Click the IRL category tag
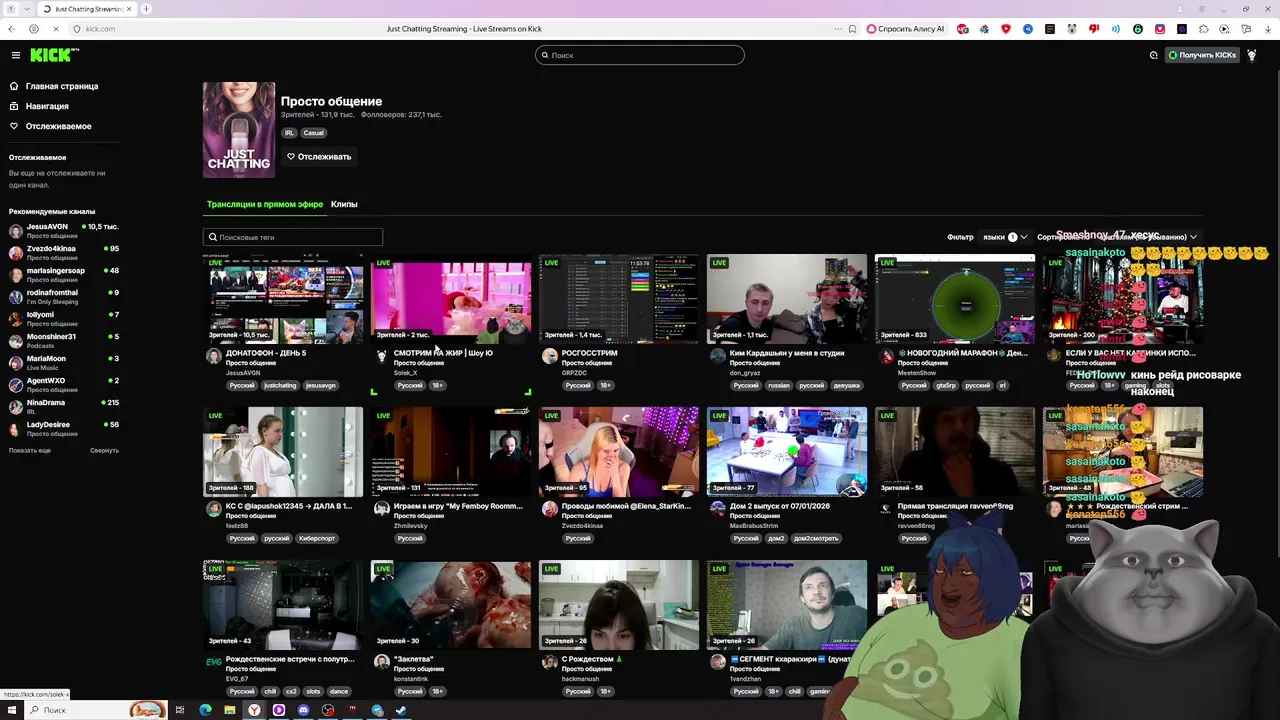Screen dimensions: 1280x720 click(289, 133)
